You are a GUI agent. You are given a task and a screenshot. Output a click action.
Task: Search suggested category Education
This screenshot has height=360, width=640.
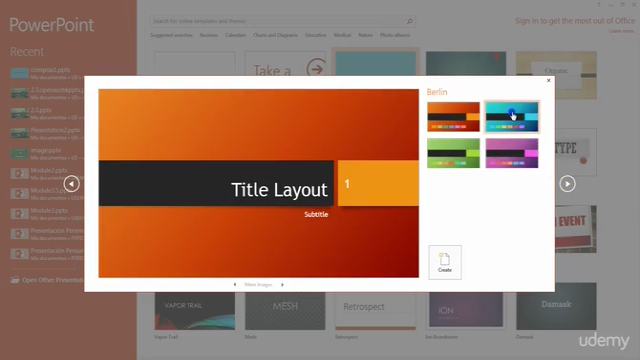(x=316, y=35)
